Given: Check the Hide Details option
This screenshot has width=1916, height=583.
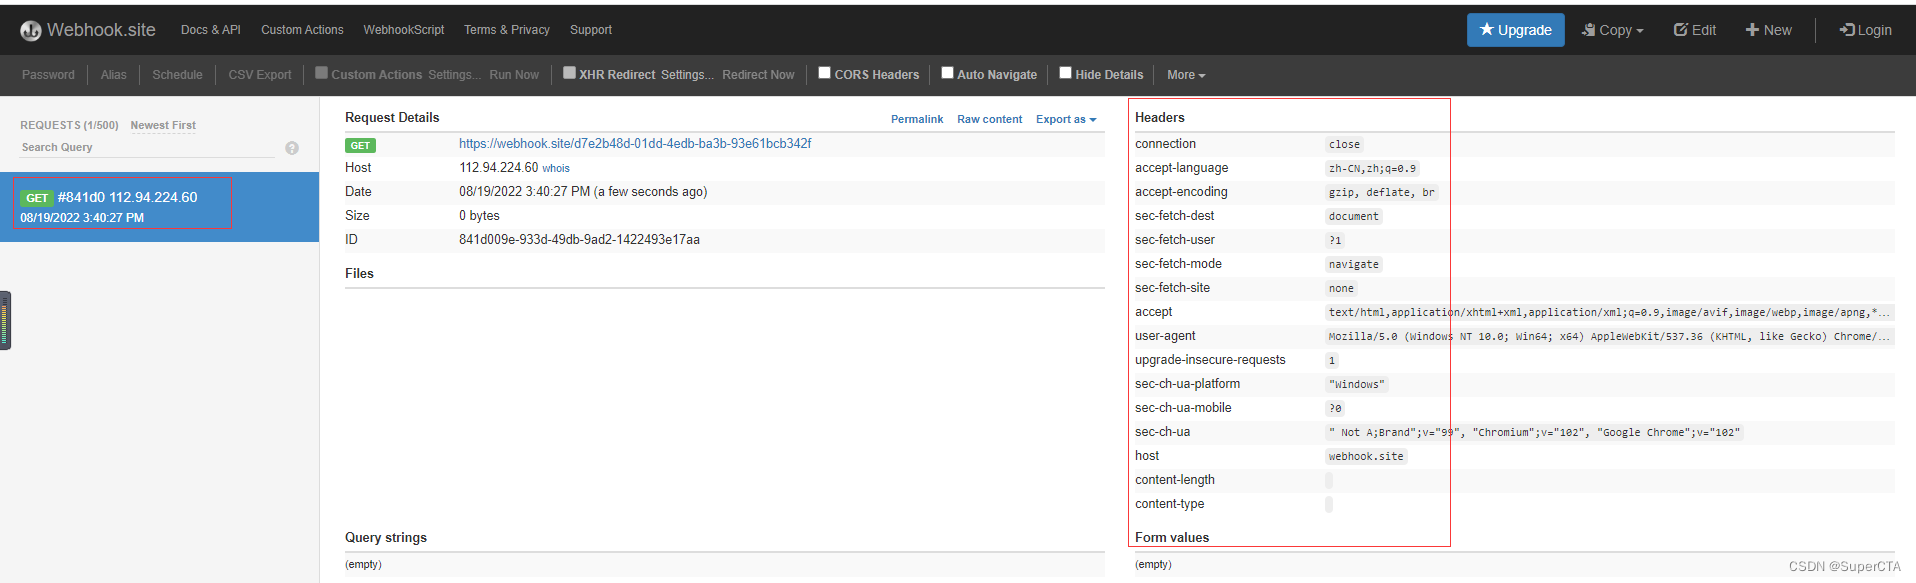Looking at the screenshot, I should [x=1066, y=72].
